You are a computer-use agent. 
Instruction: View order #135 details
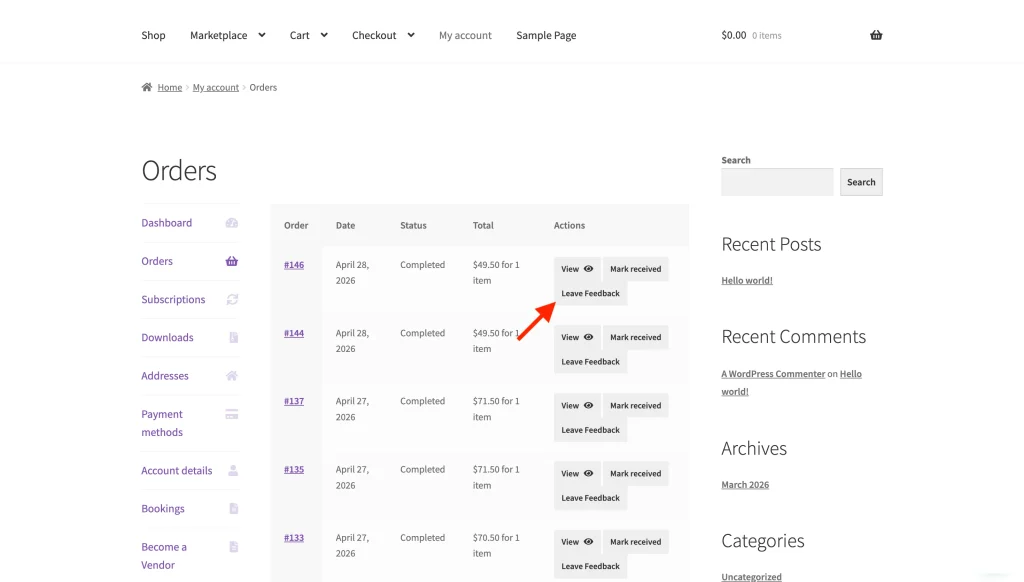577,474
